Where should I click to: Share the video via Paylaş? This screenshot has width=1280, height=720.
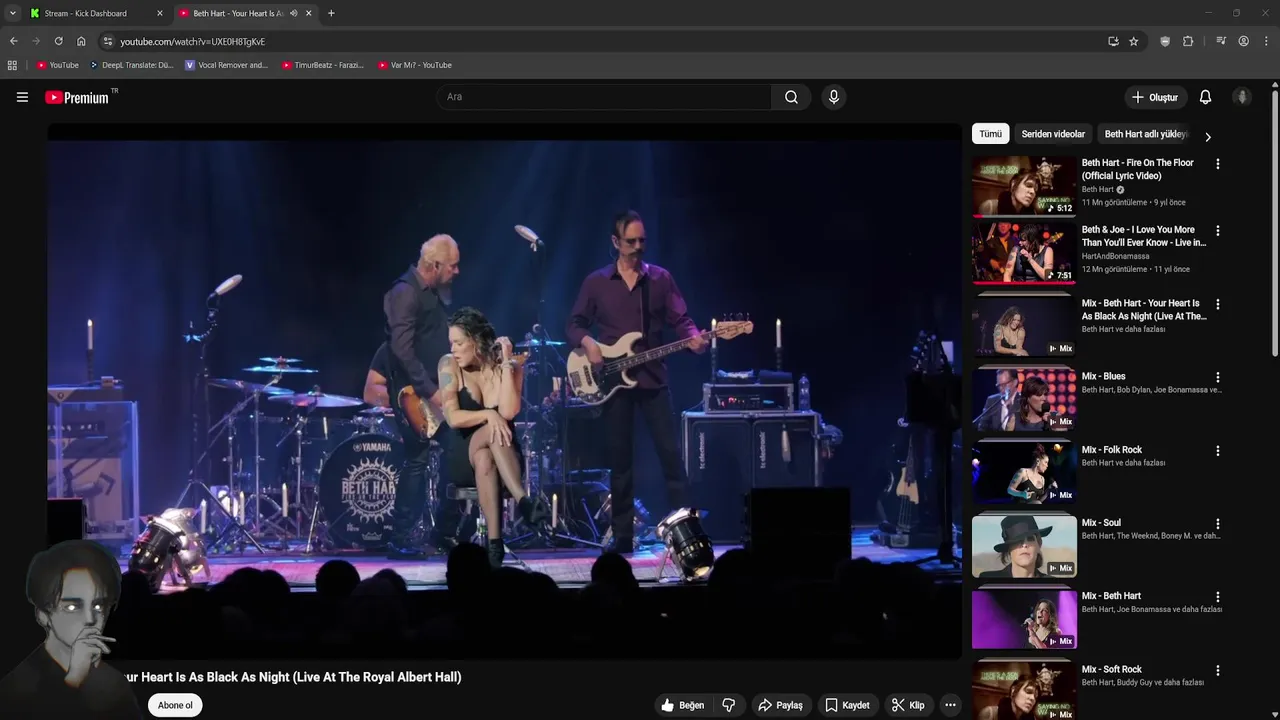click(x=780, y=705)
